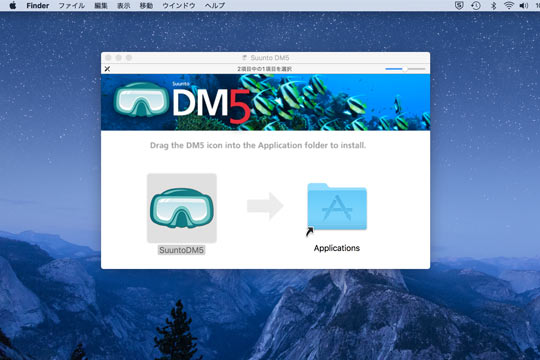Click the Applications folder name label

[x=336, y=248]
